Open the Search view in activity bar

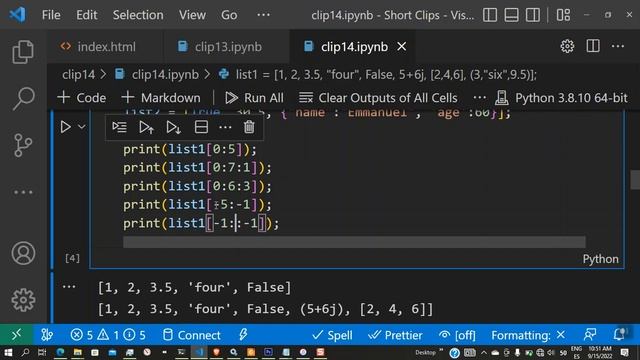(x=23, y=98)
